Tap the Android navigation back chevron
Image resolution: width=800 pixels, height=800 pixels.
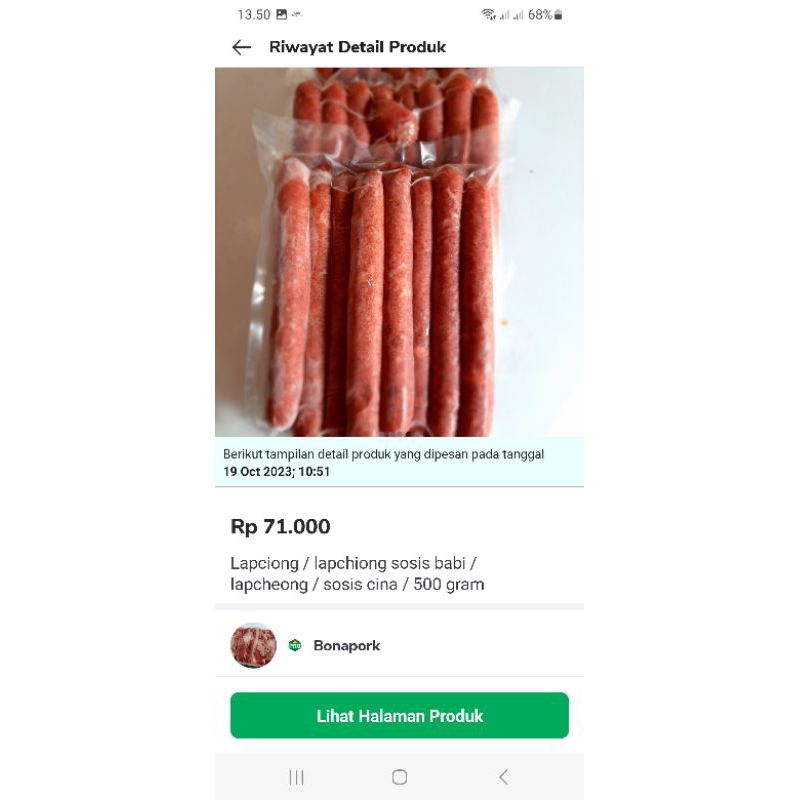click(503, 777)
